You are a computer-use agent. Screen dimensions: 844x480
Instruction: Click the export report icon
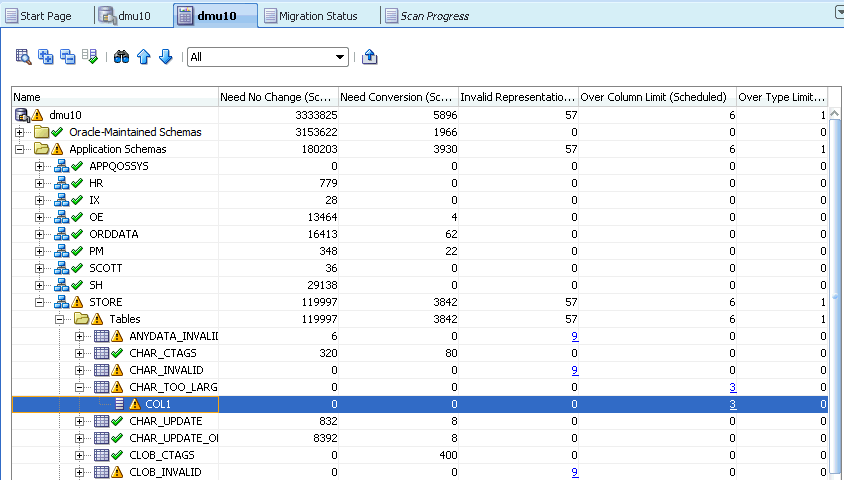click(x=369, y=57)
